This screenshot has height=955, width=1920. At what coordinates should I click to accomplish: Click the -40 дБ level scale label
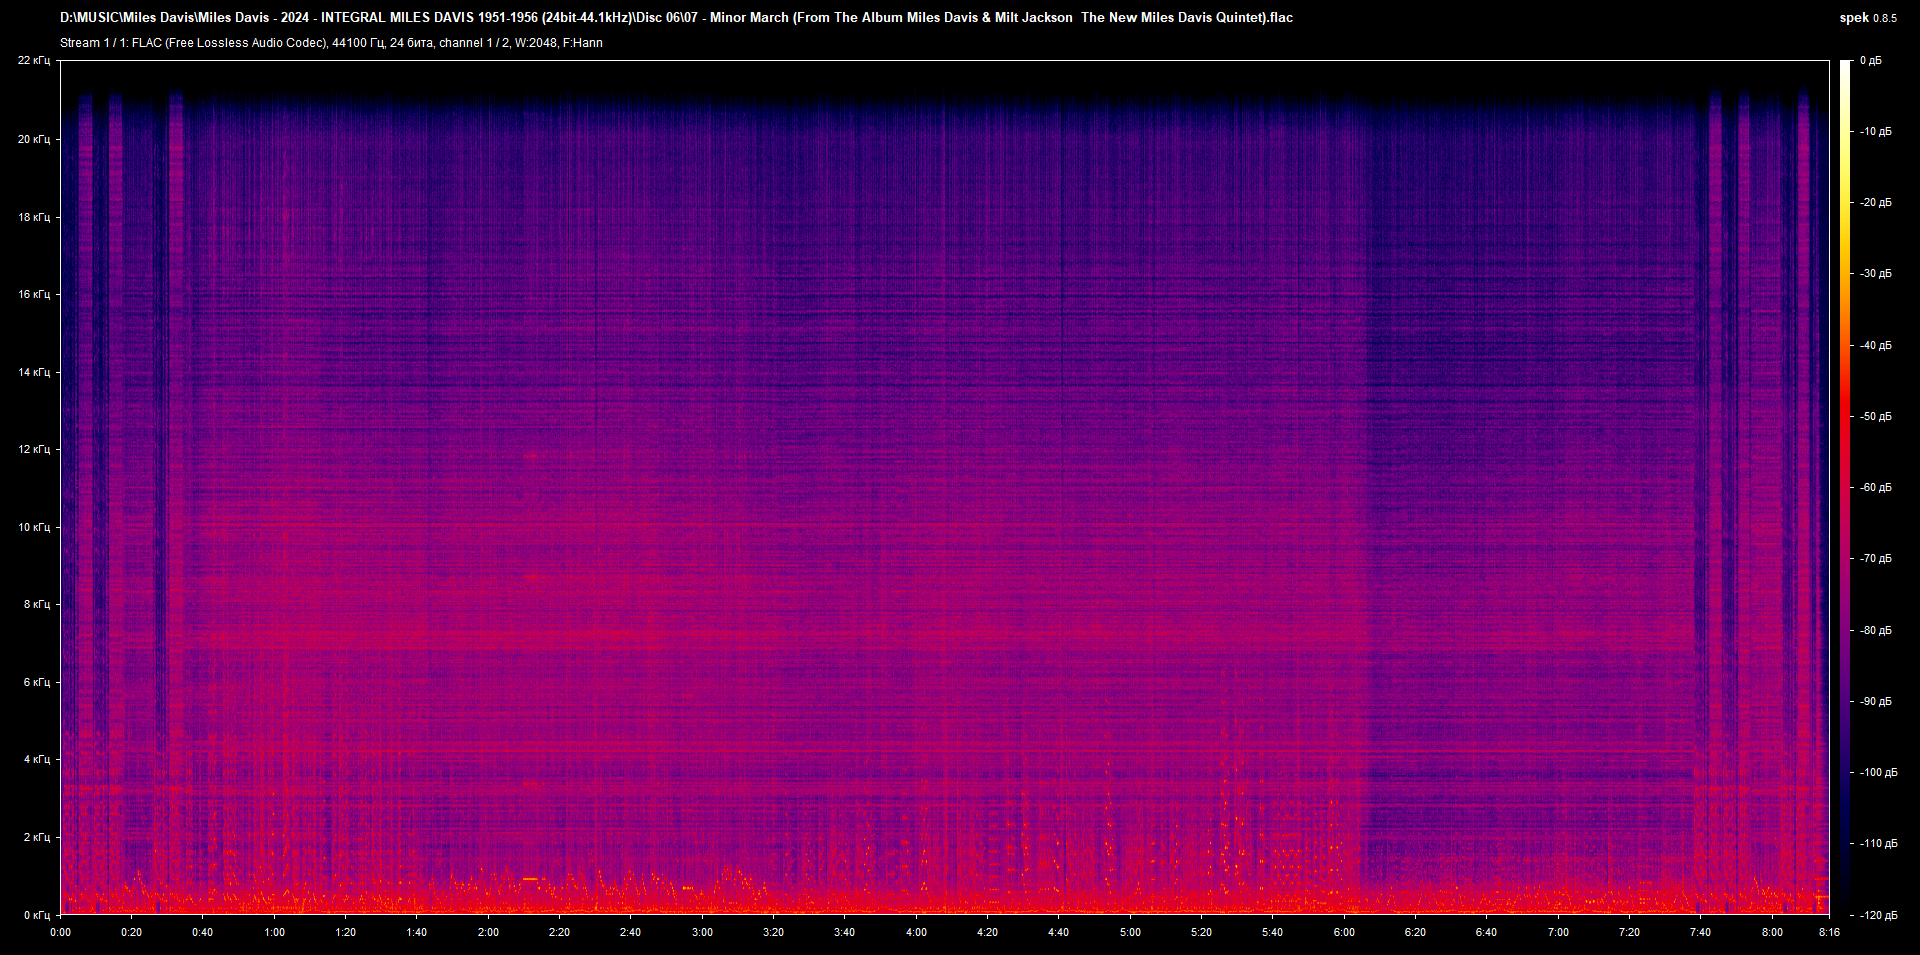1875,346
